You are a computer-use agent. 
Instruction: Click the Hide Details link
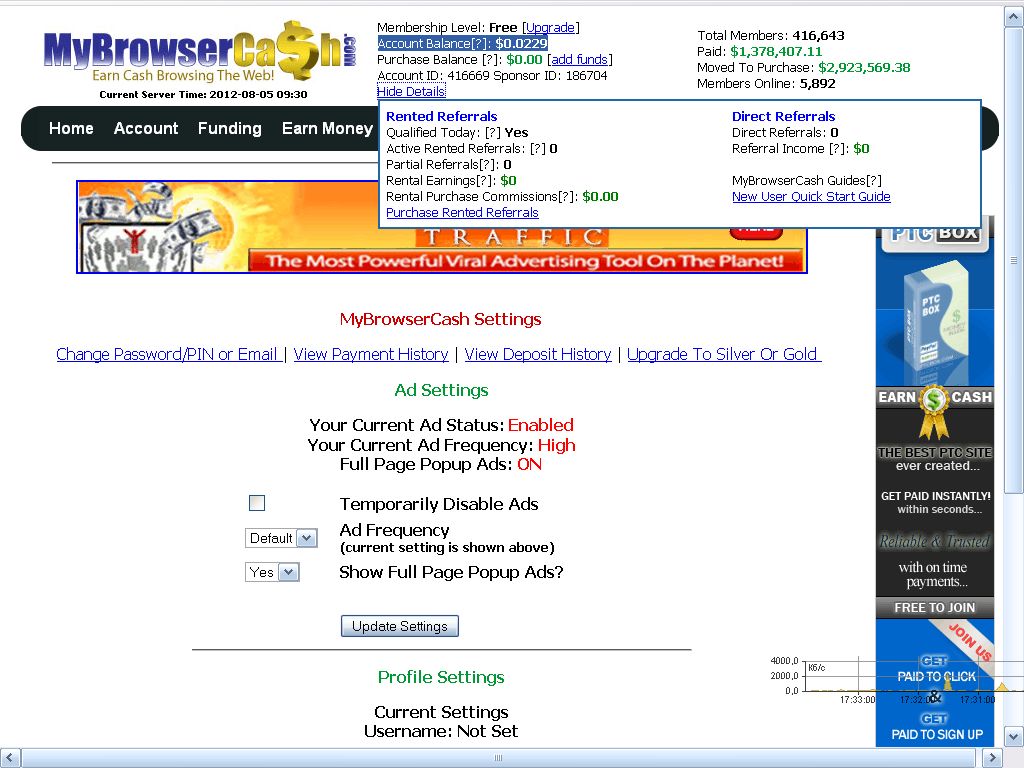coord(411,91)
